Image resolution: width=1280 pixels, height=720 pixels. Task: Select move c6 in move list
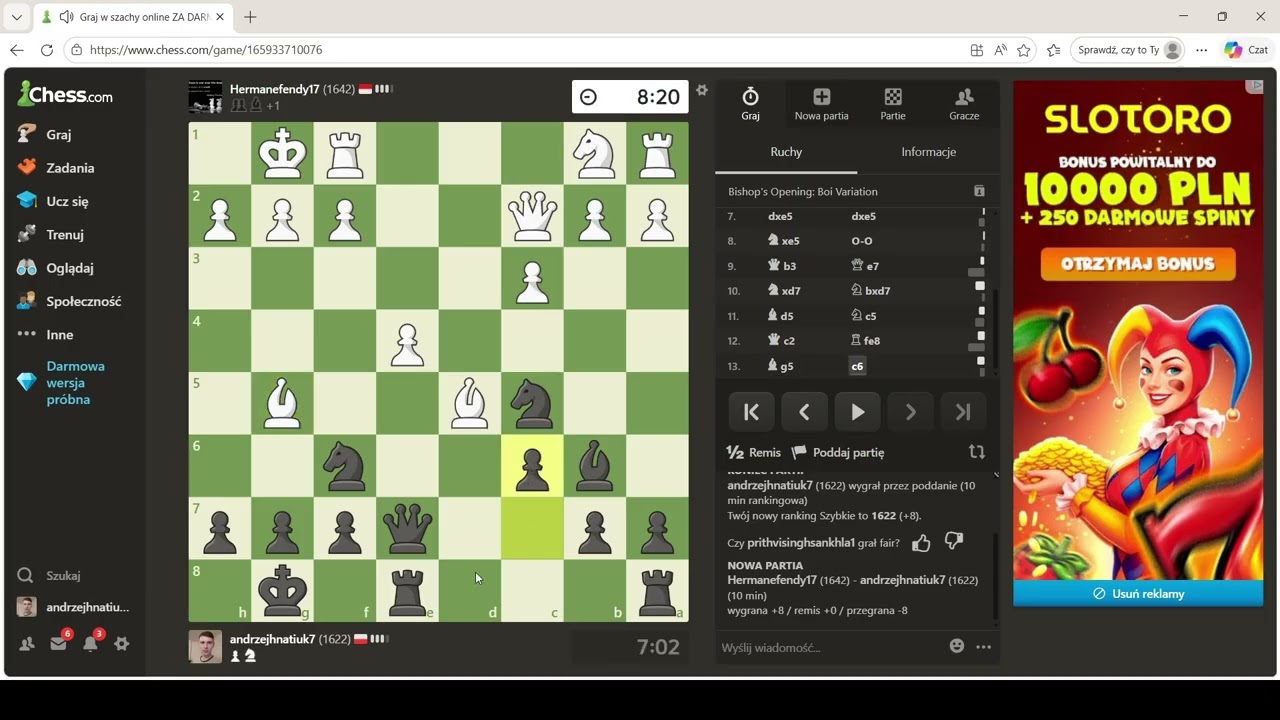(x=857, y=366)
